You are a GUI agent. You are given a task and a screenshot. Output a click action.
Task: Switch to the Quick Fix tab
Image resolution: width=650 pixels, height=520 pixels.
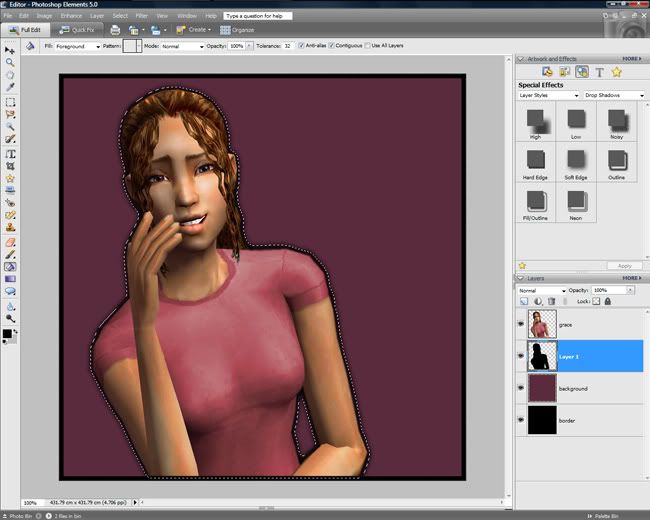[77, 30]
